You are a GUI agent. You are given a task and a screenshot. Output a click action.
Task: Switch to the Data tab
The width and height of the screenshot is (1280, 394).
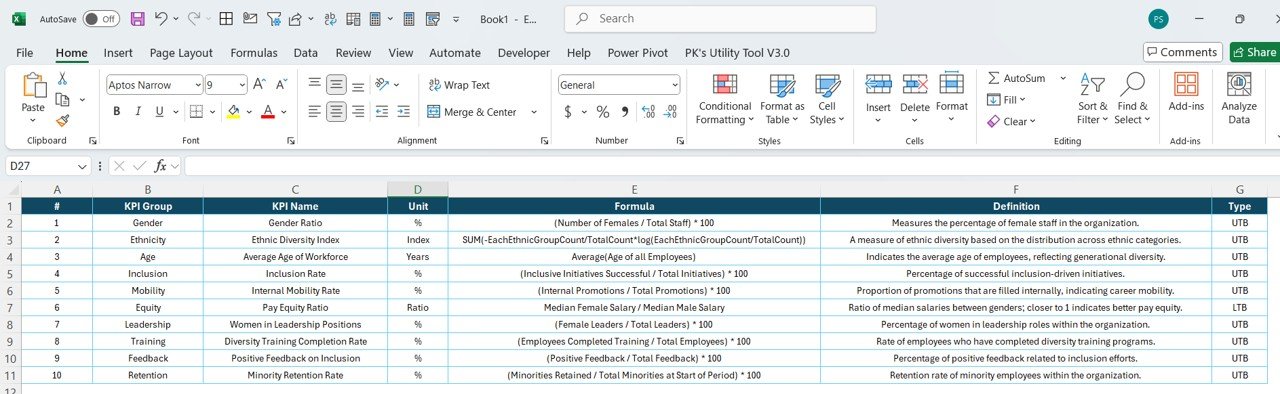306,53
